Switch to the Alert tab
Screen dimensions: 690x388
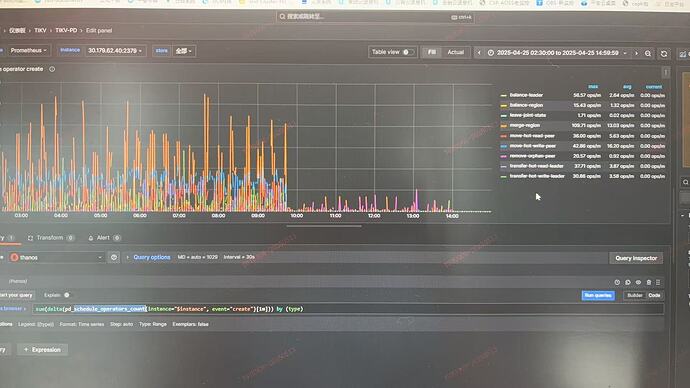coord(104,238)
